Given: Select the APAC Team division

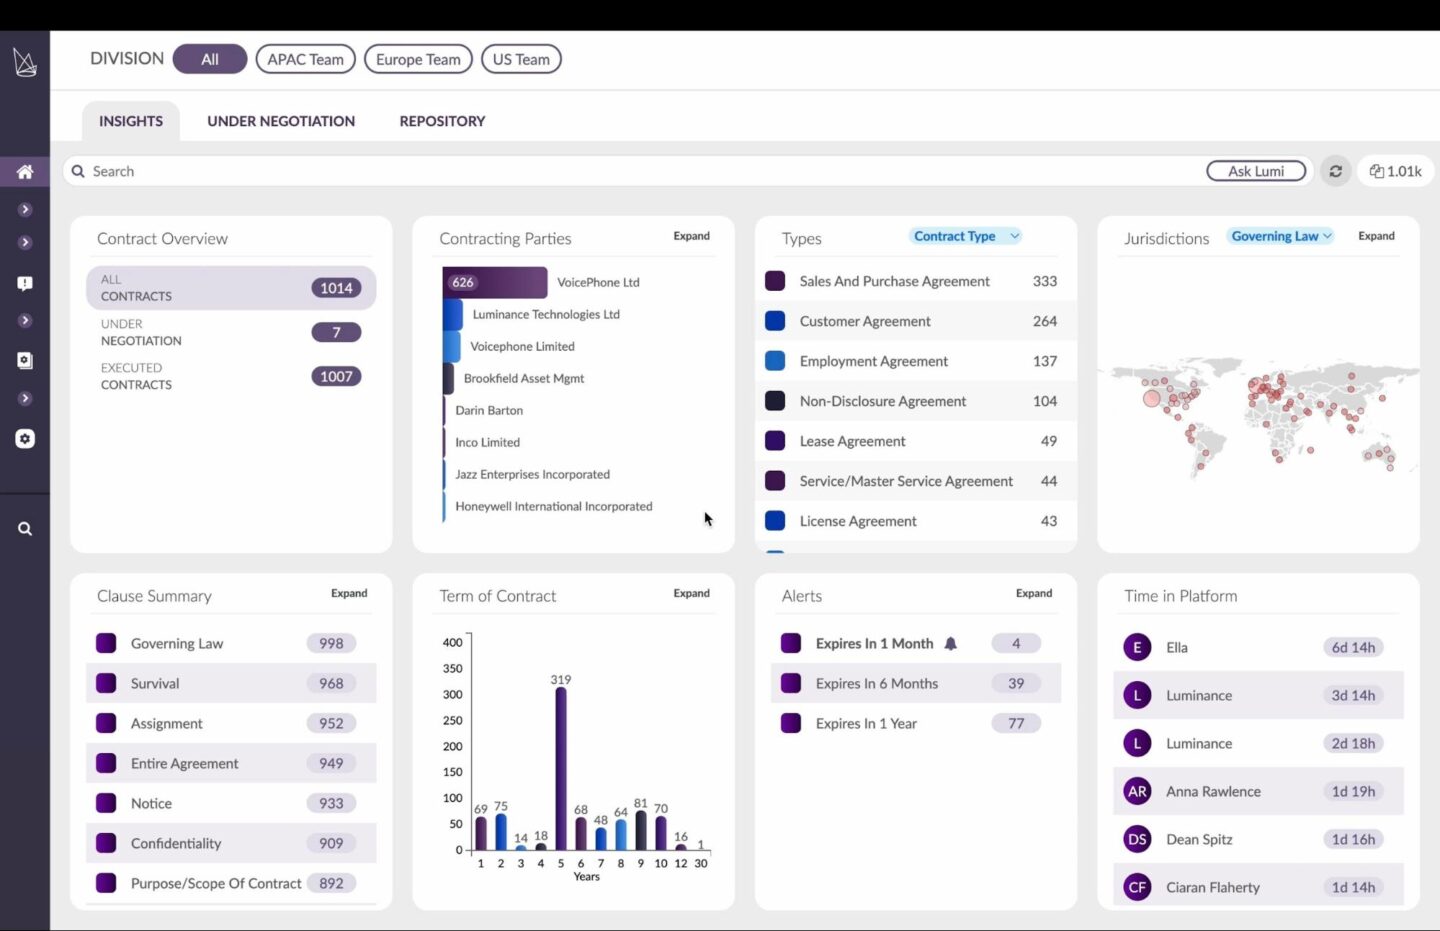Looking at the screenshot, I should [305, 58].
